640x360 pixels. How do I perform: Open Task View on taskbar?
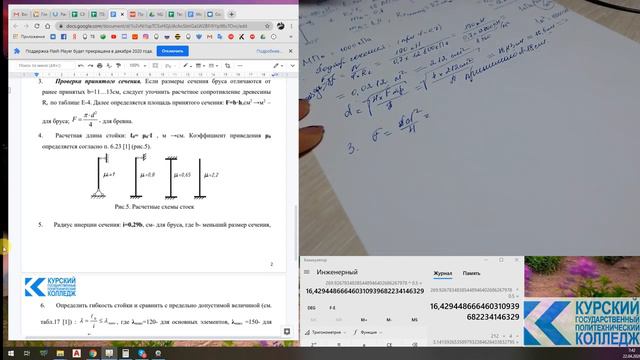27,353
